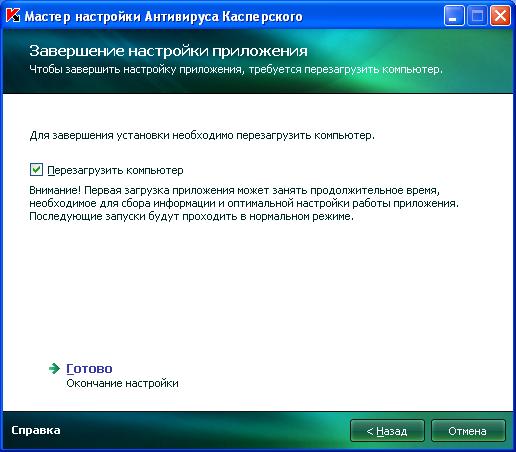The height and width of the screenshot is (452, 516).
Task: Click the dark footer bar between Справка and Назад
Action: coord(205,431)
